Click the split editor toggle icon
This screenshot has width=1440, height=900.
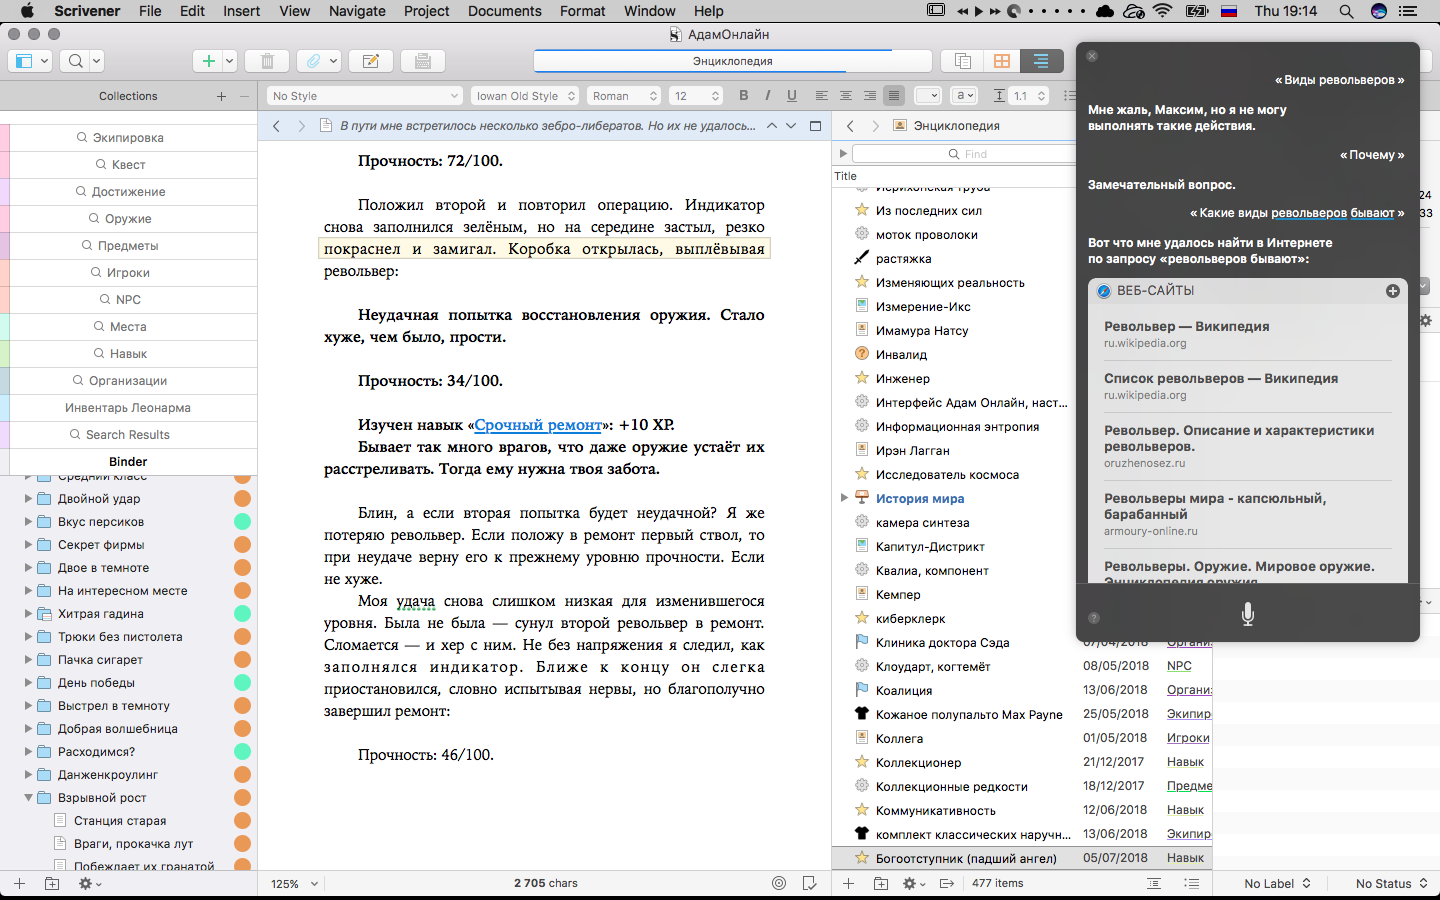click(x=815, y=126)
